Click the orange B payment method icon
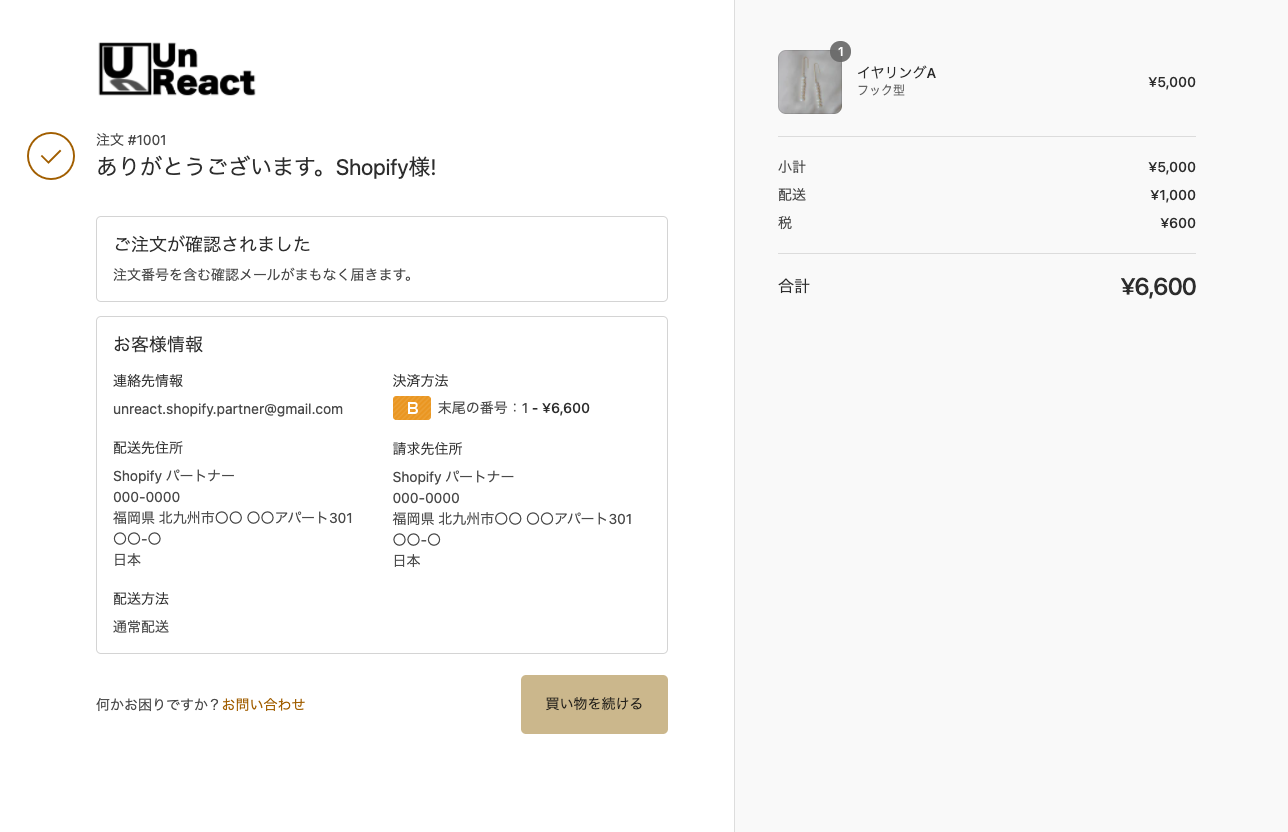Screen dimensions: 1288x832 point(412,408)
